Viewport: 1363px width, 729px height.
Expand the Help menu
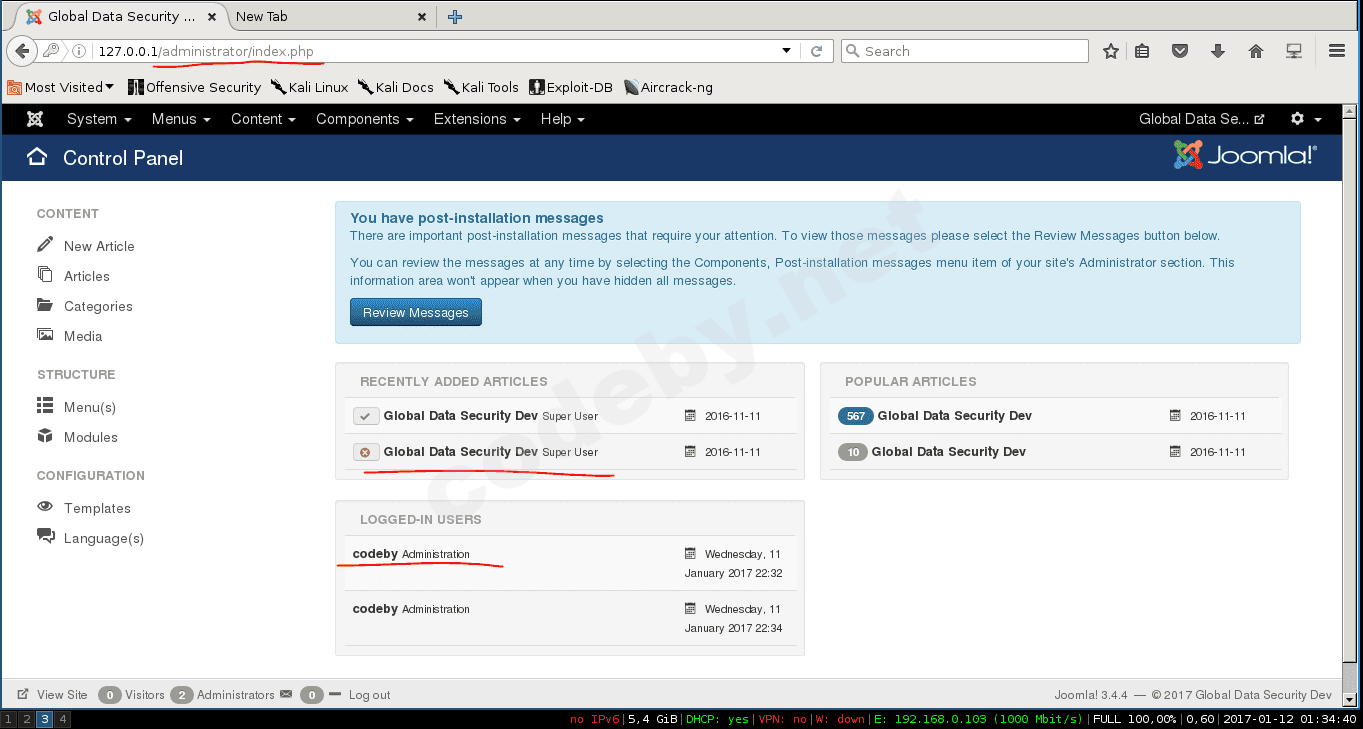(x=562, y=119)
